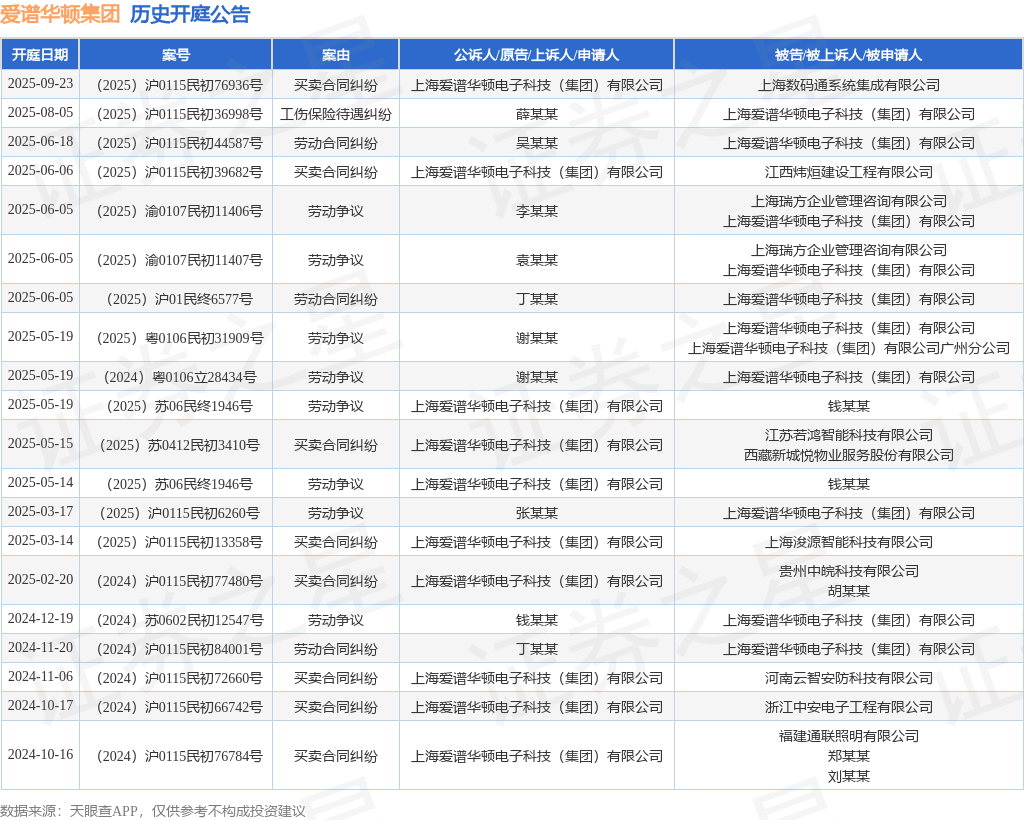
Task: Click the date 2025-06-18
Action: click(x=40, y=142)
